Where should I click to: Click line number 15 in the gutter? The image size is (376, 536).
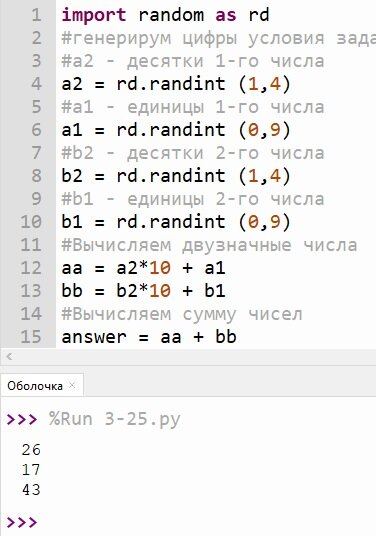31,337
